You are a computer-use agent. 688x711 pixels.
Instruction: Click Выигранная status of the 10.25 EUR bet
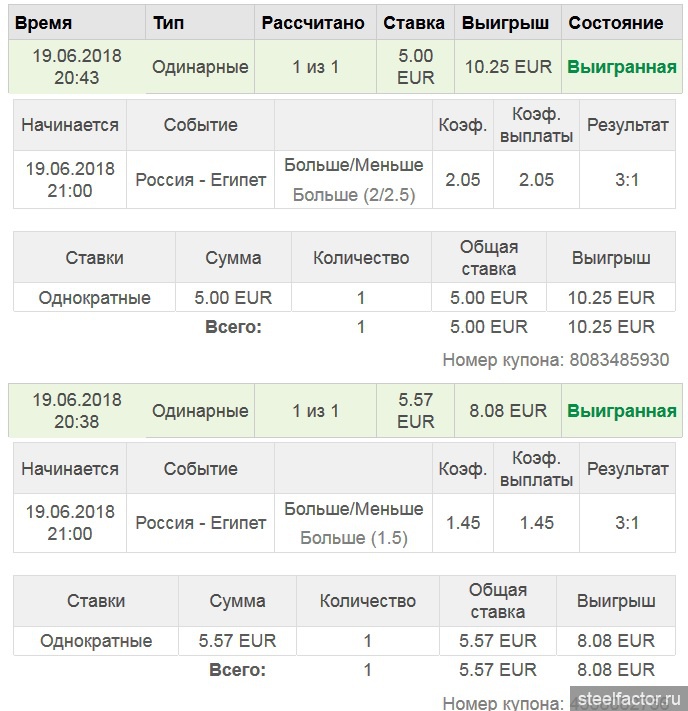point(621,68)
